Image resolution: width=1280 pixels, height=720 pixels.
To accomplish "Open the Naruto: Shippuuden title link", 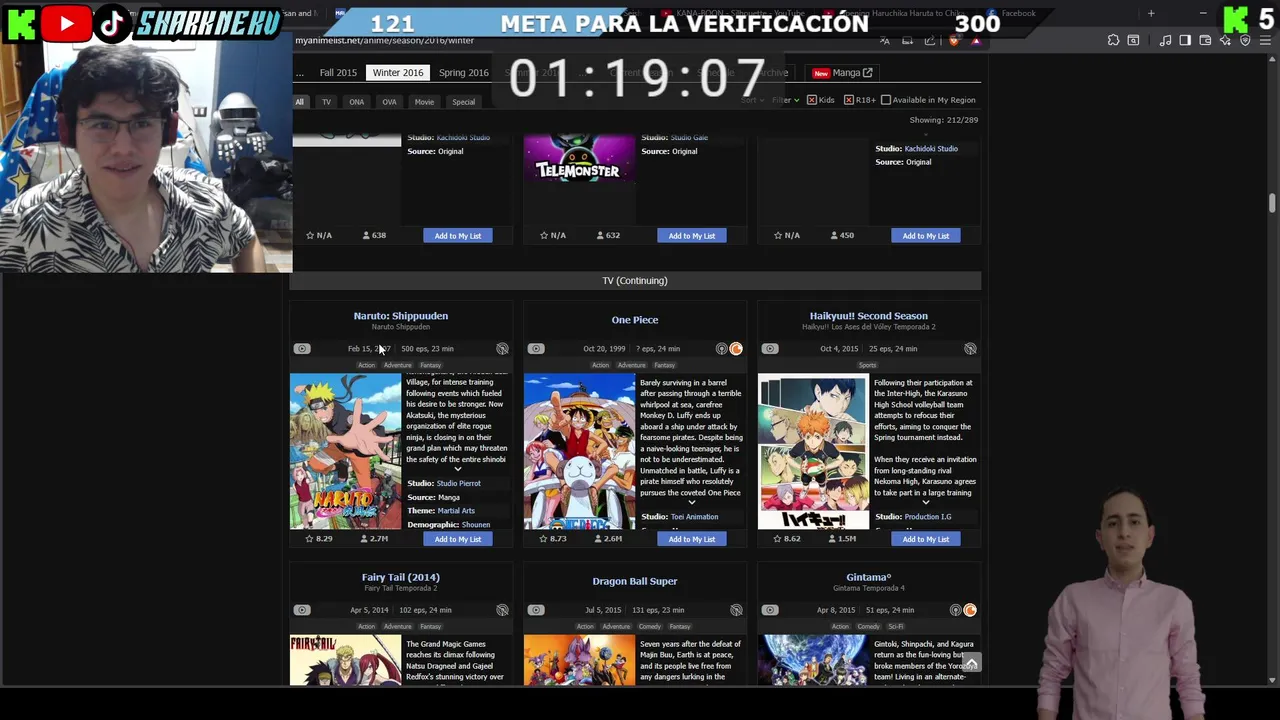I will (x=400, y=316).
